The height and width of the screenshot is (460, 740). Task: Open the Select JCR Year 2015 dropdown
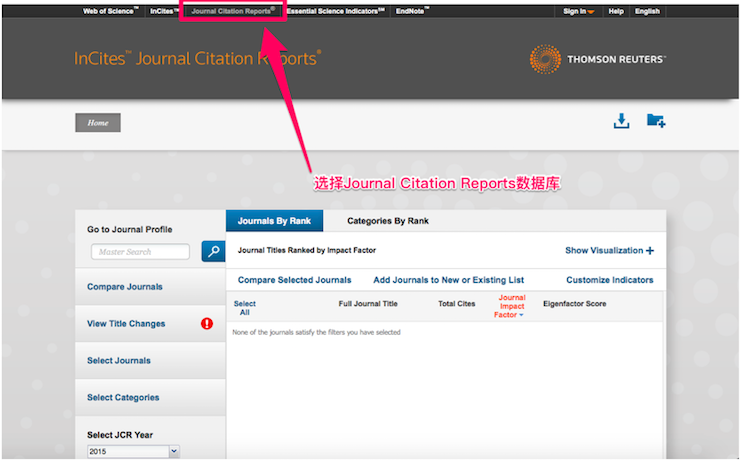133,452
